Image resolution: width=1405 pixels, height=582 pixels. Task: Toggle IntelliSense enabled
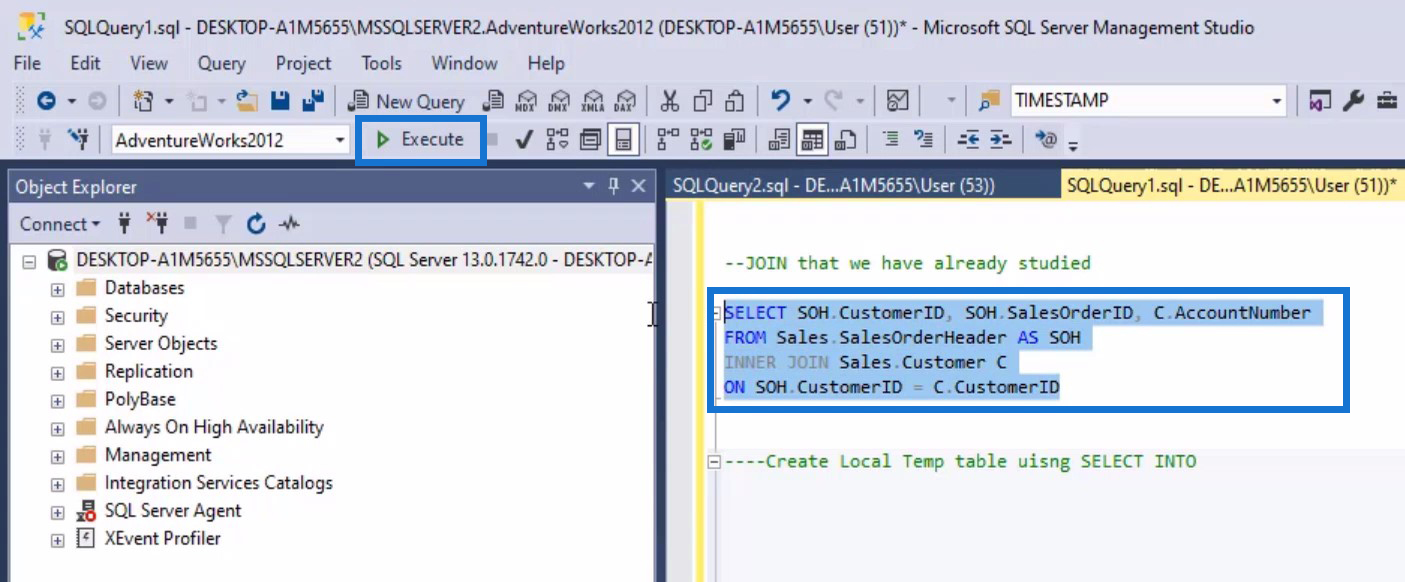[623, 139]
